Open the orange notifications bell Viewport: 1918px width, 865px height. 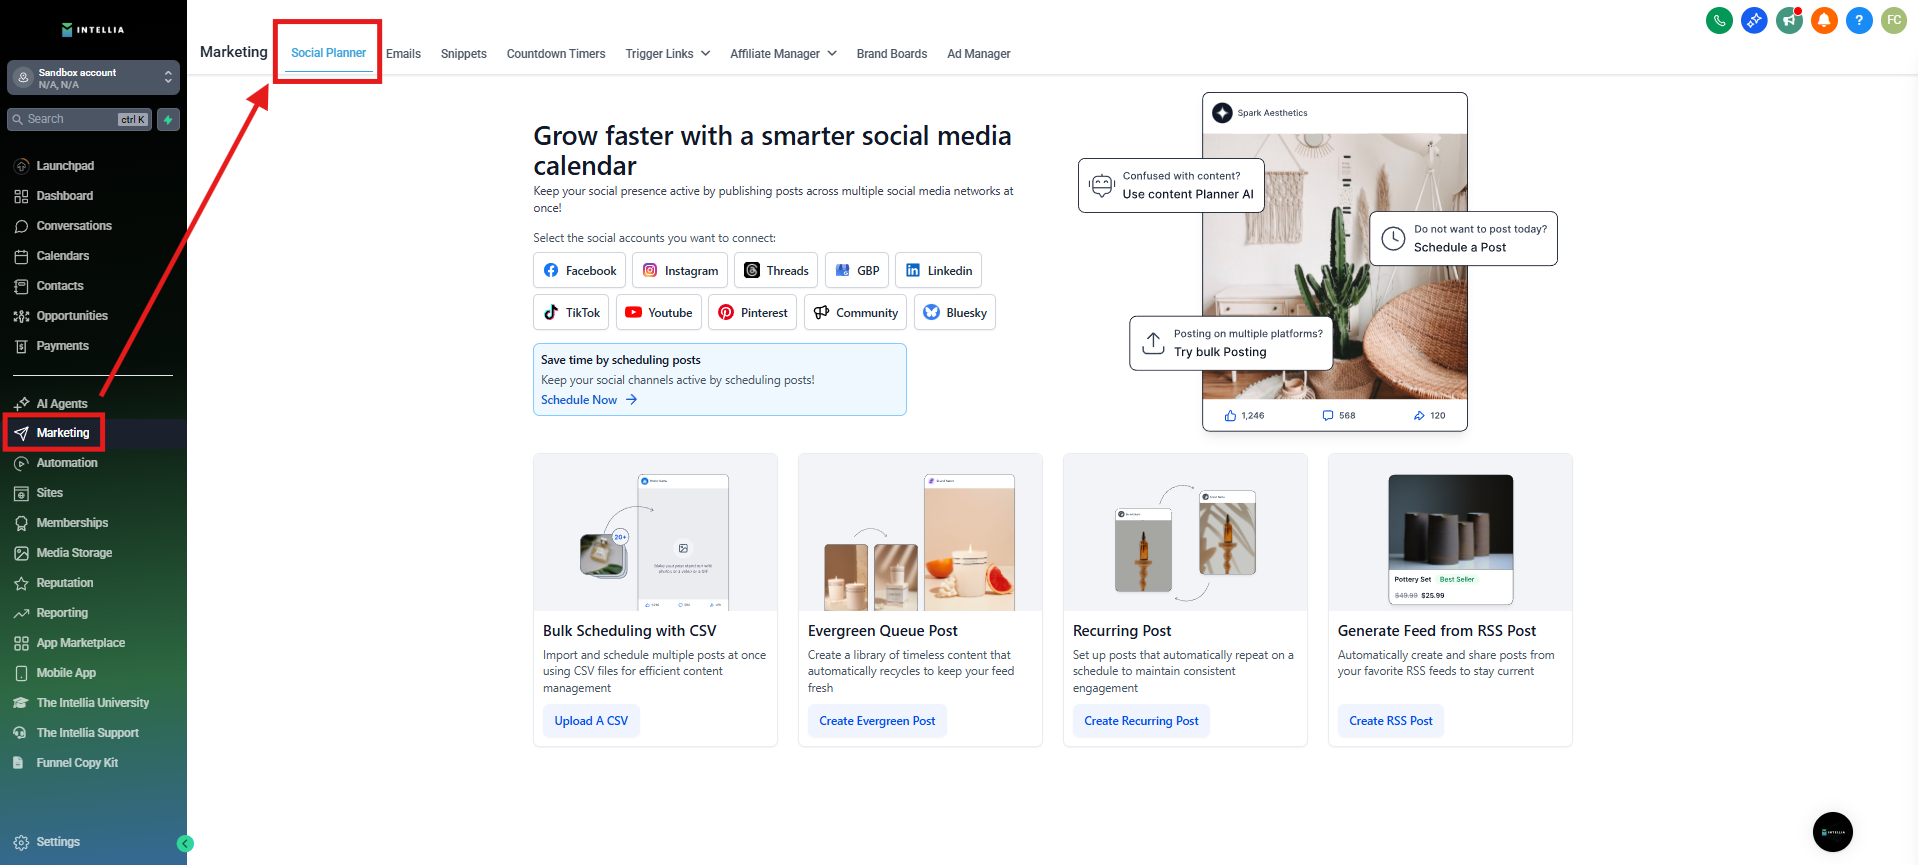point(1824,20)
